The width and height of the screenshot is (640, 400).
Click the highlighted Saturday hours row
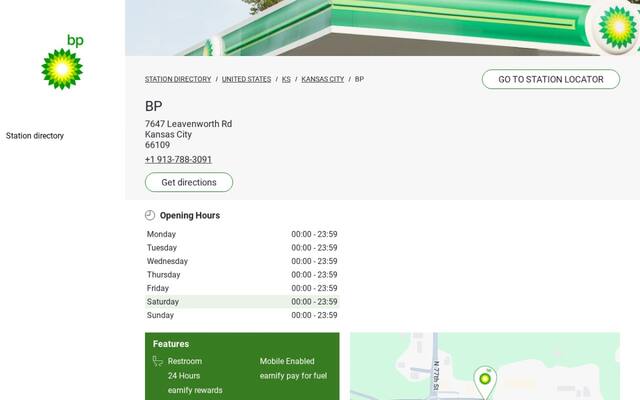[x=242, y=302]
